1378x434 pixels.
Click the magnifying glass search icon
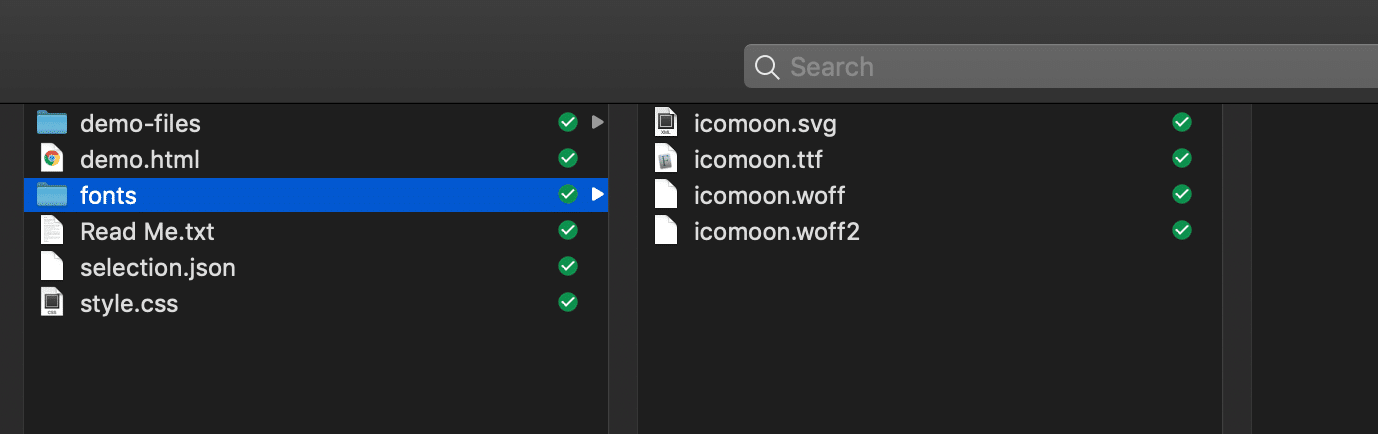767,67
